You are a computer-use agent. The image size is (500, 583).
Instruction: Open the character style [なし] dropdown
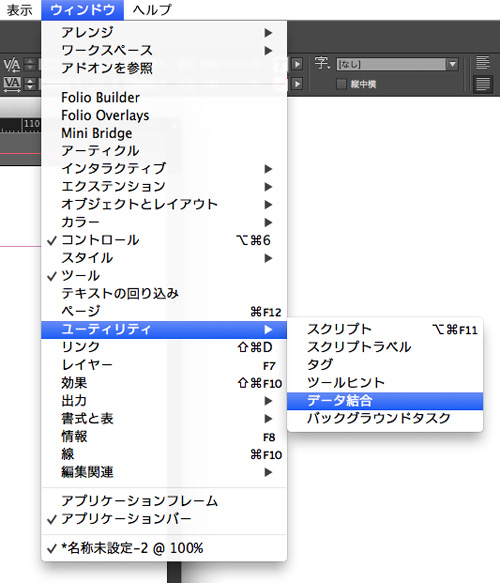coord(397,64)
